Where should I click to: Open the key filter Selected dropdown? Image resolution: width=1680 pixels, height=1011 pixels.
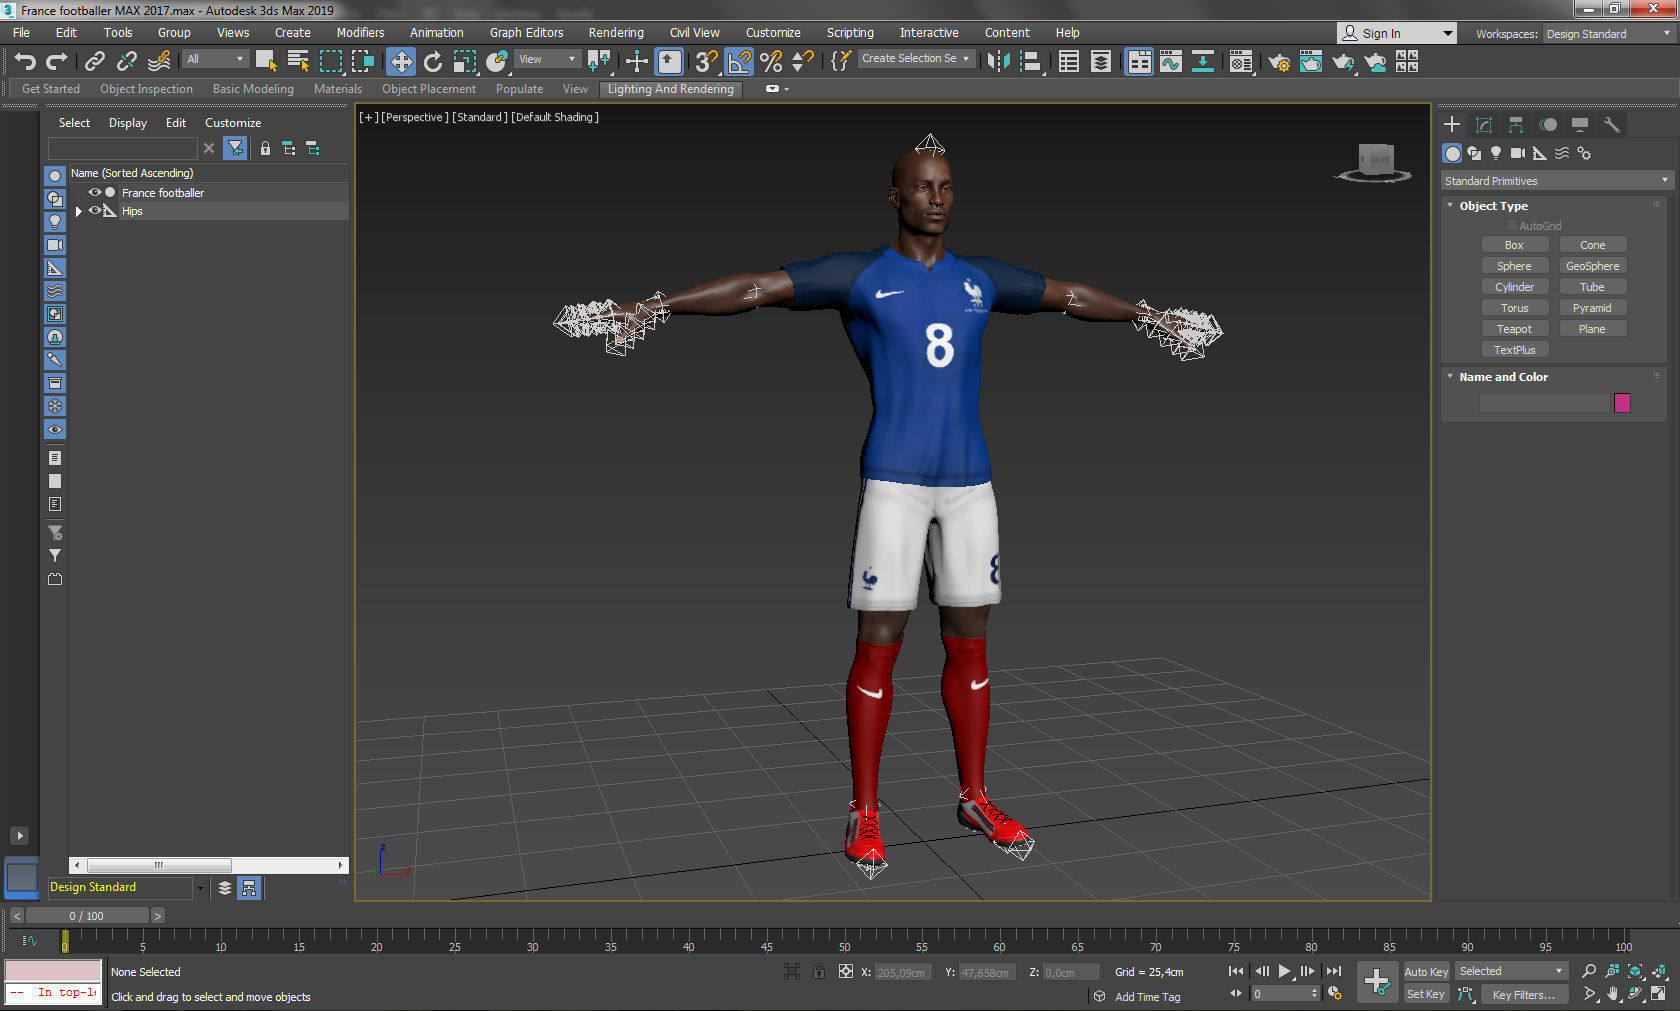click(1511, 971)
